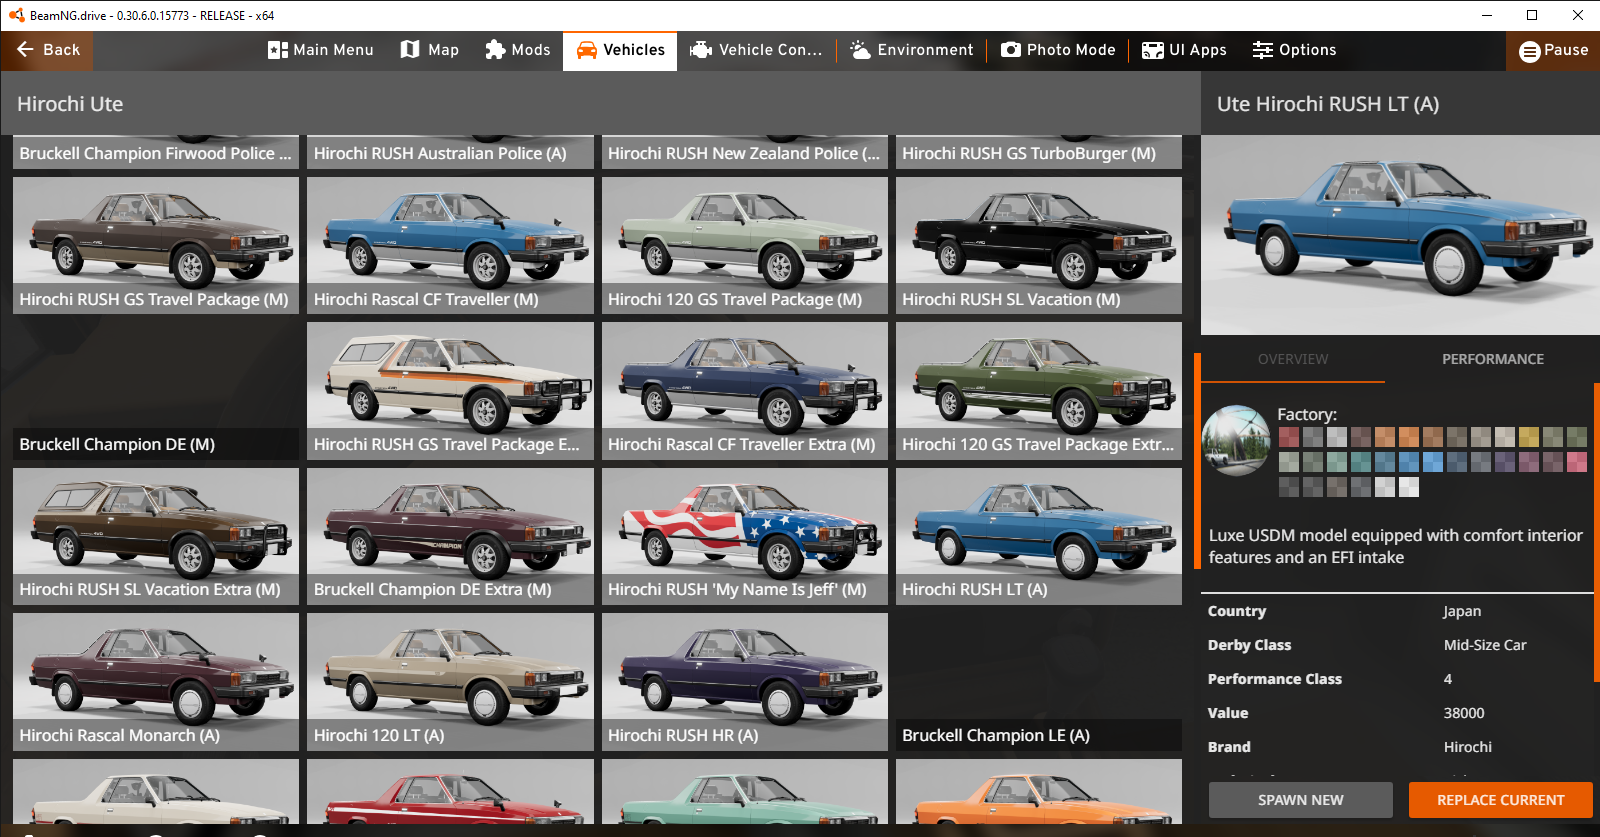This screenshot has width=1600, height=837.
Task: Switch to the Performance tab
Action: pyautogui.click(x=1493, y=359)
